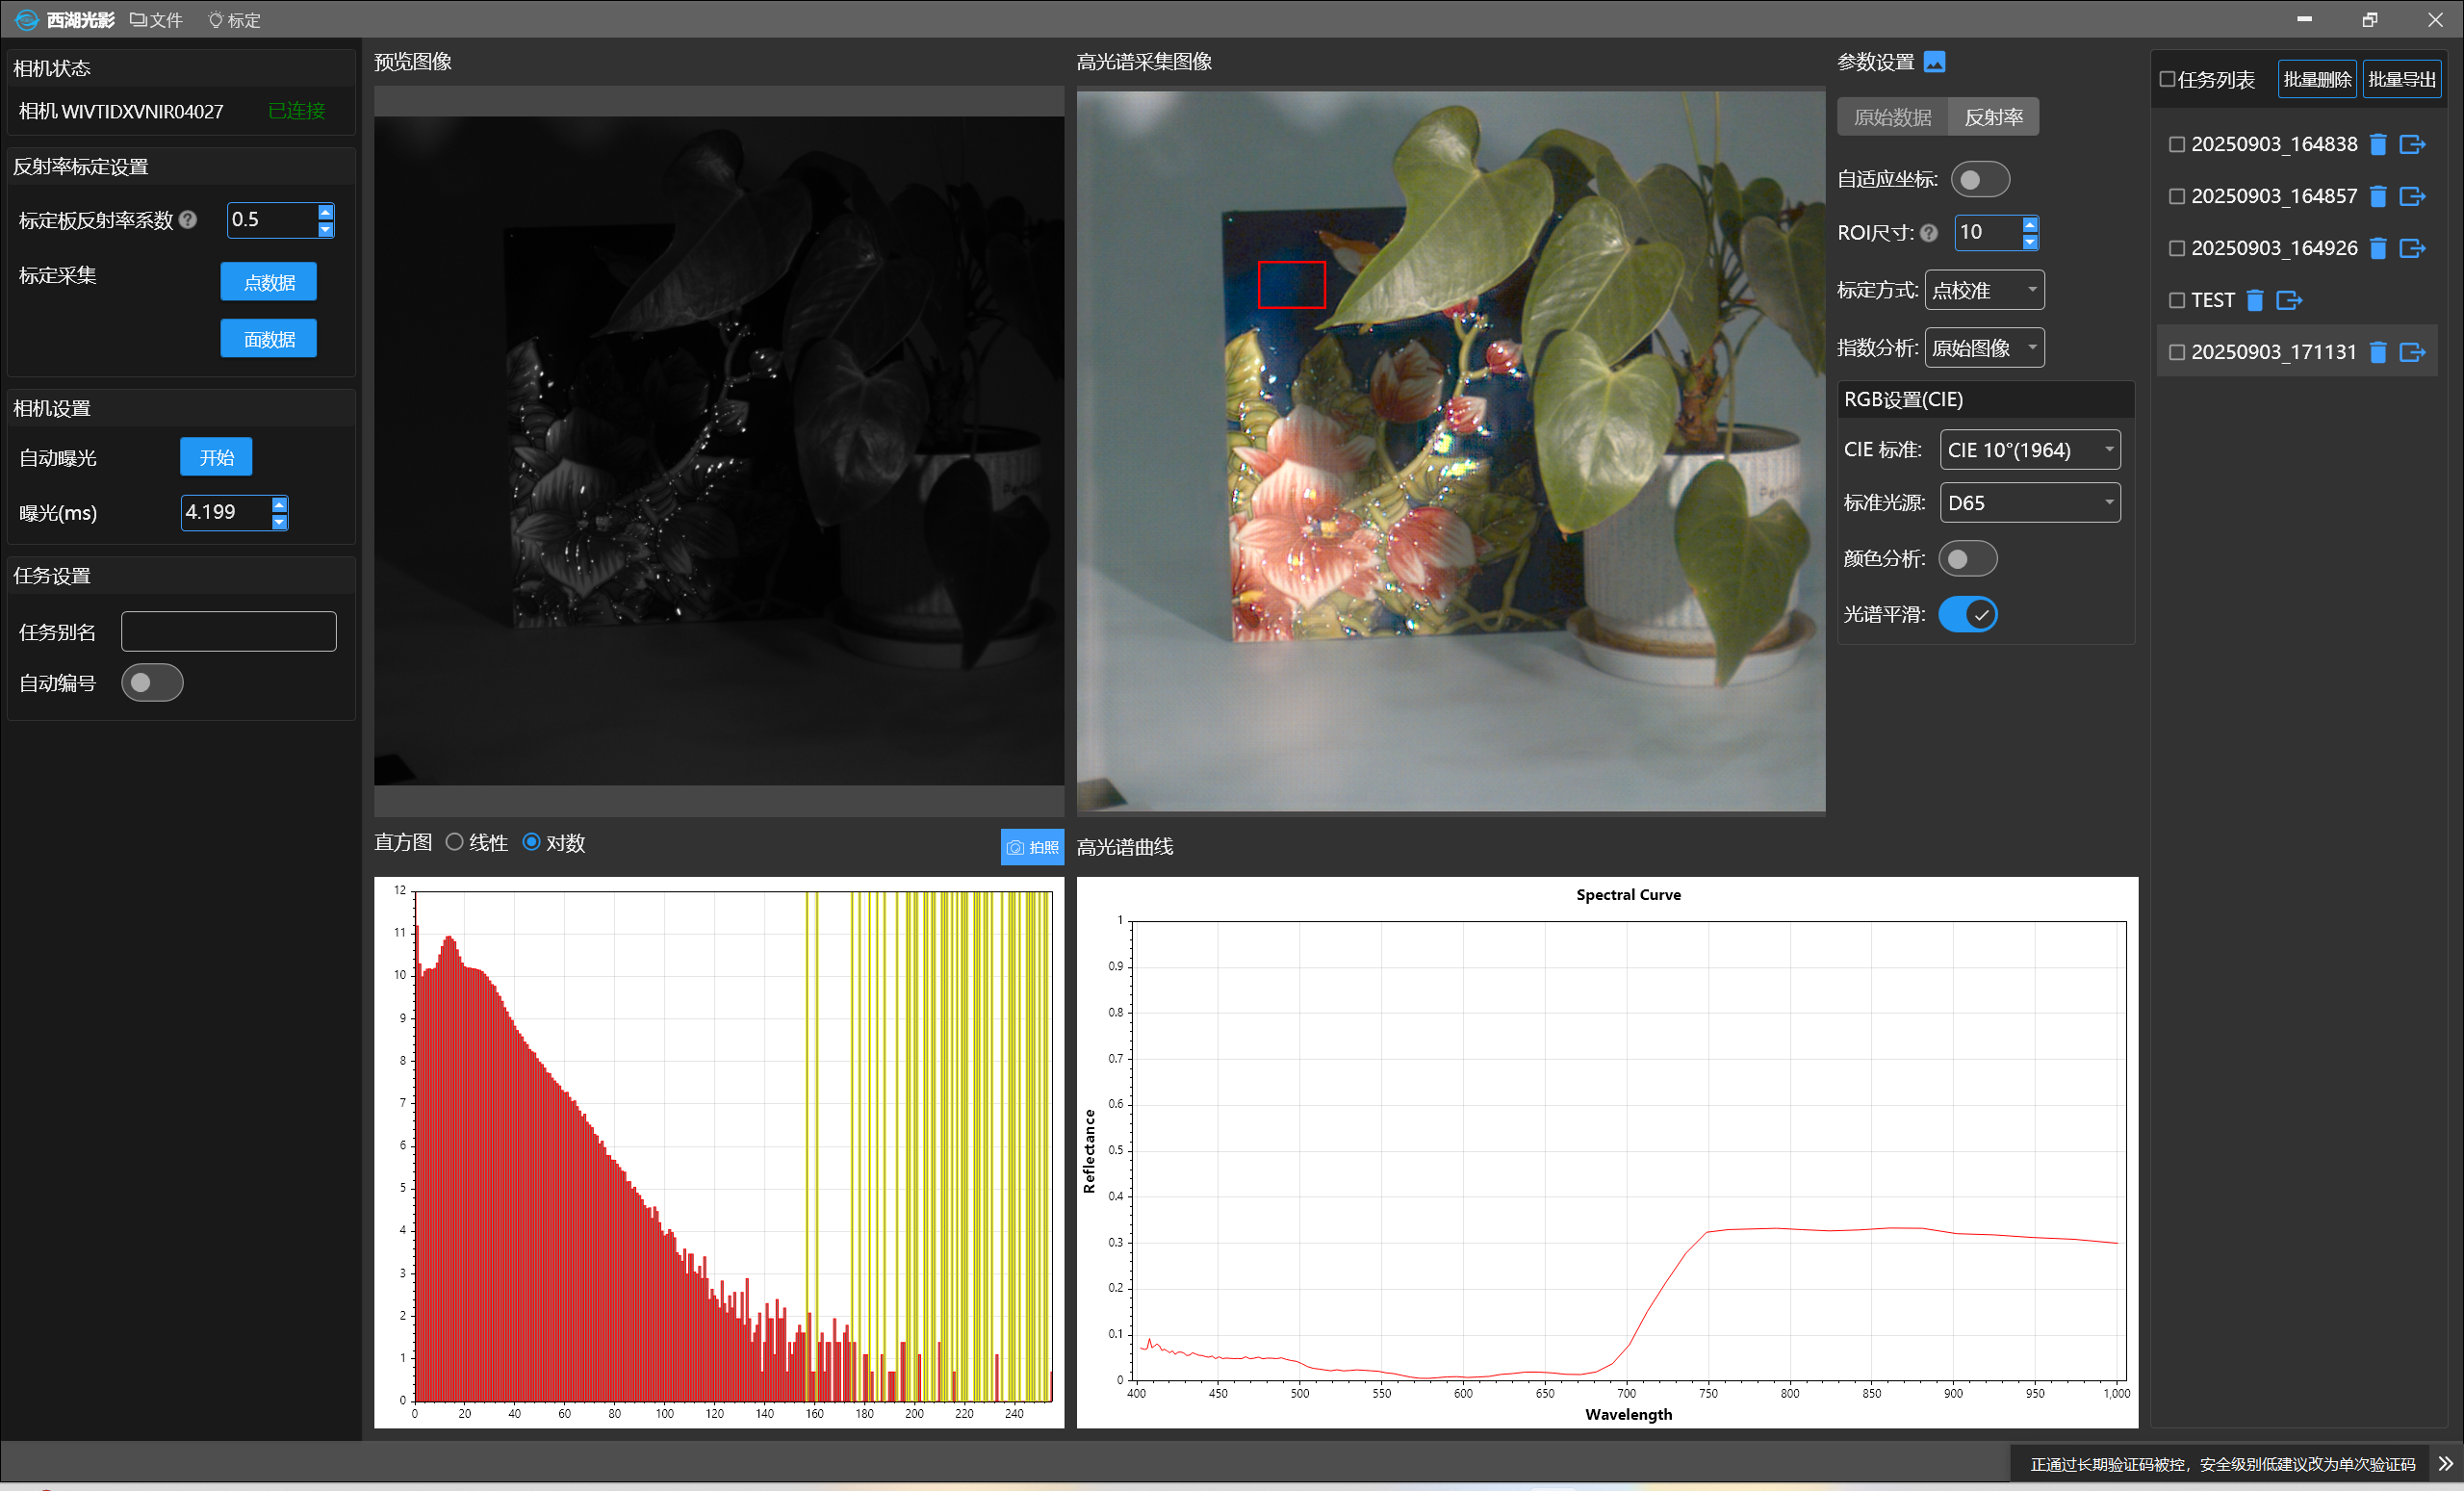
Task: Open the 标定方式 dropdown showing 点校准
Action: coord(1984,291)
